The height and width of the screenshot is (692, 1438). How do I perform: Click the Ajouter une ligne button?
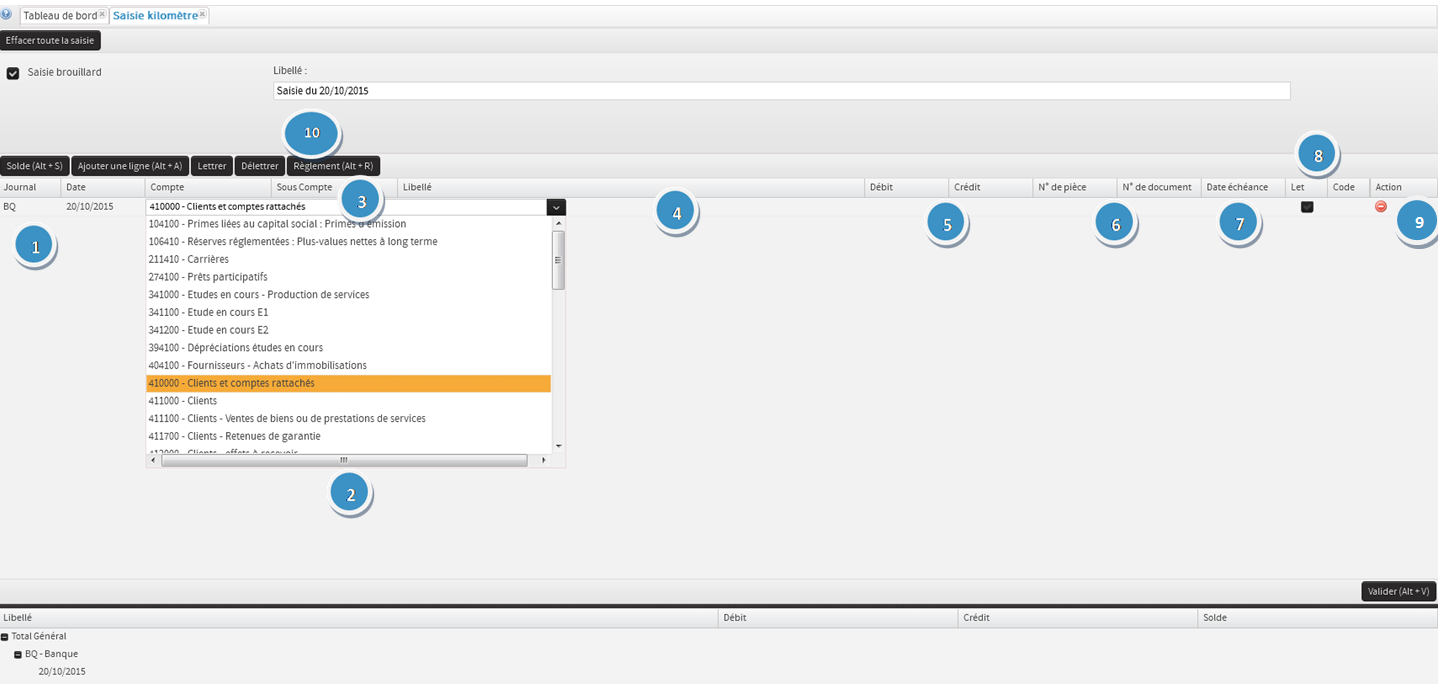(x=130, y=166)
